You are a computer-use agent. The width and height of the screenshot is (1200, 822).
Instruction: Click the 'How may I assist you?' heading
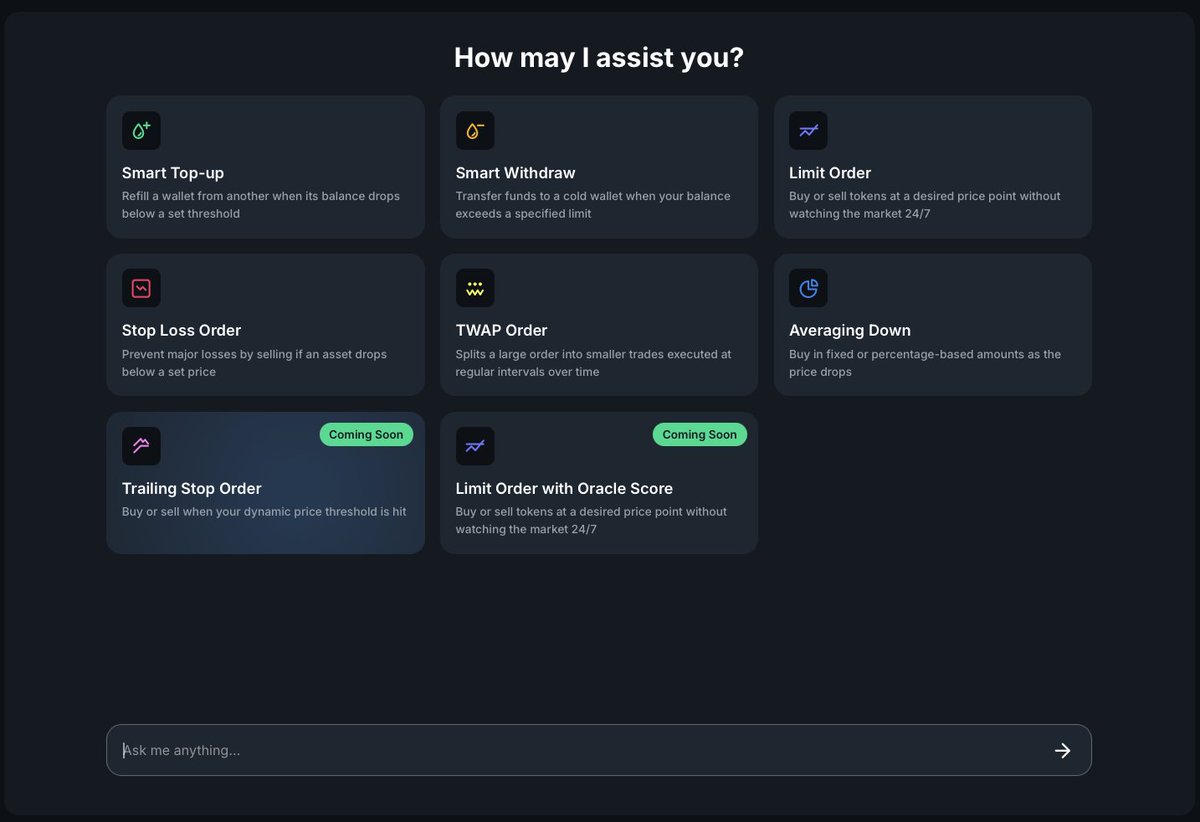tap(599, 57)
